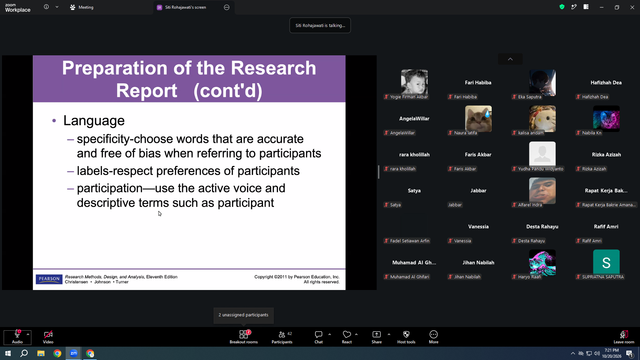The image size is (640, 360).
Task: Click Yudha Pandu Widjanto's blank avatar
Action: [x=542, y=154]
